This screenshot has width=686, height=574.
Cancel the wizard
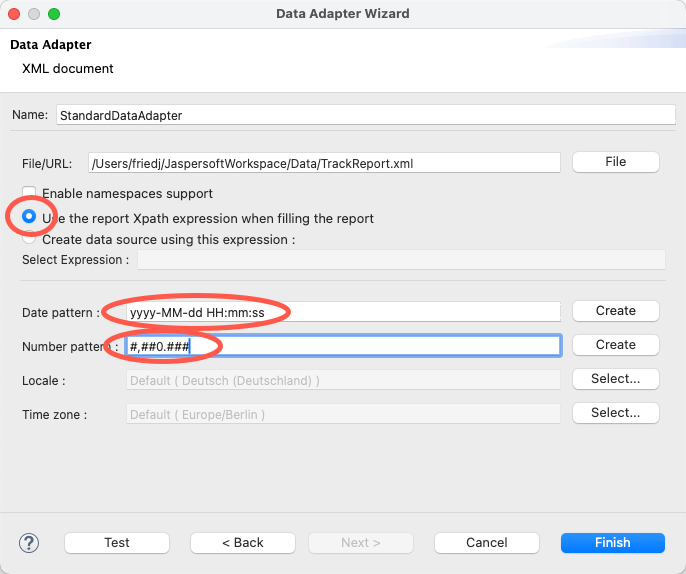click(x=487, y=542)
